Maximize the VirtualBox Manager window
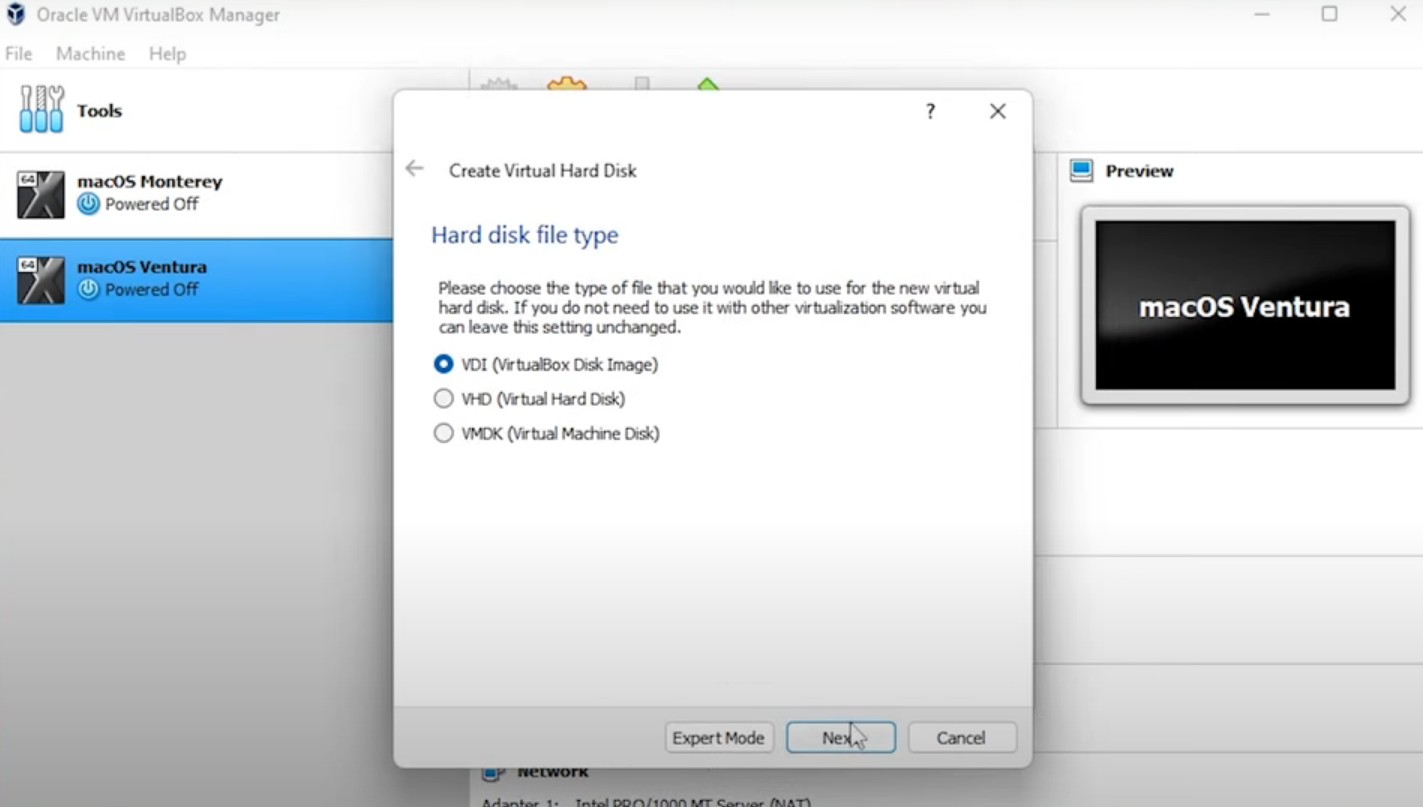Screen dimensions: 1423x807 pyautogui.click(x=1329, y=14)
